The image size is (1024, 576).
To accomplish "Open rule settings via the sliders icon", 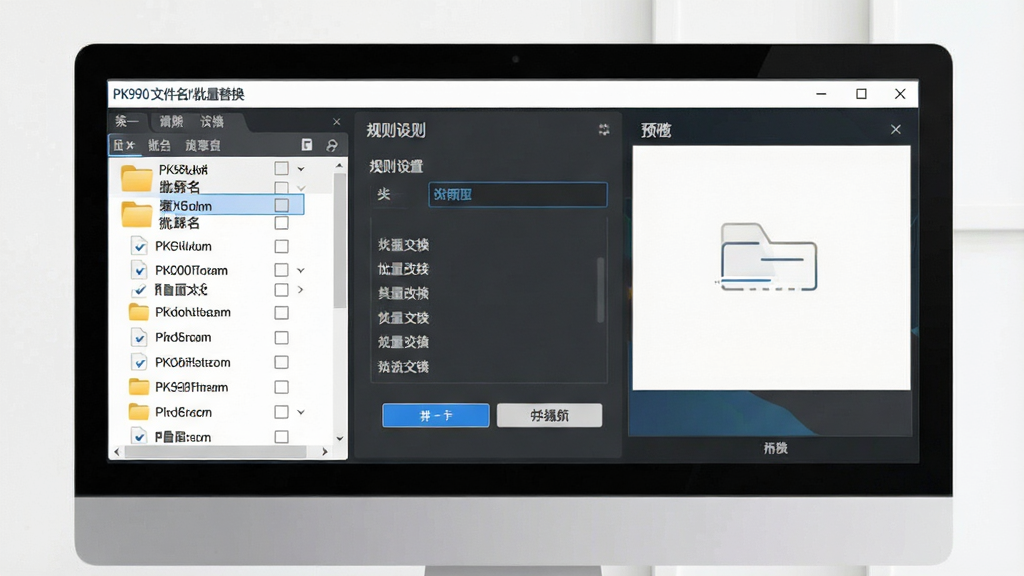I will click(604, 130).
